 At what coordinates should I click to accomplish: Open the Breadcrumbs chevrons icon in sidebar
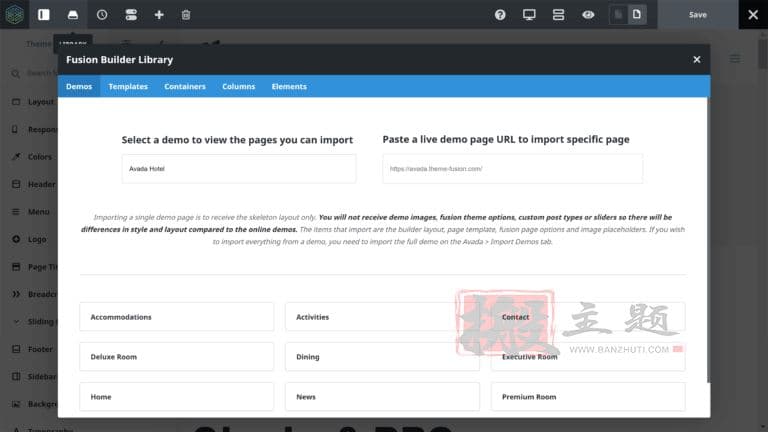tap(16, 294)
